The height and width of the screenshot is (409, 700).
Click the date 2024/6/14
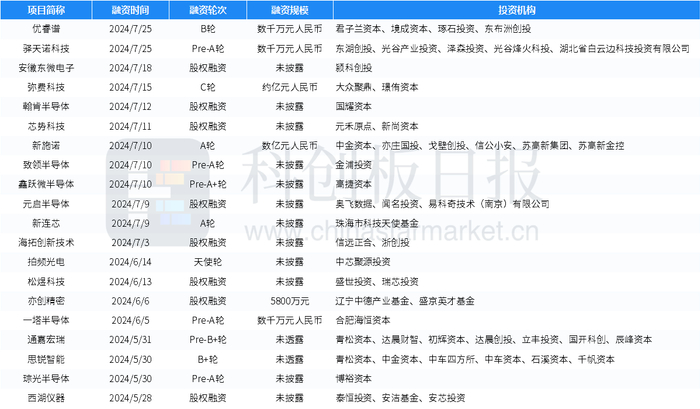click(130, 262)
